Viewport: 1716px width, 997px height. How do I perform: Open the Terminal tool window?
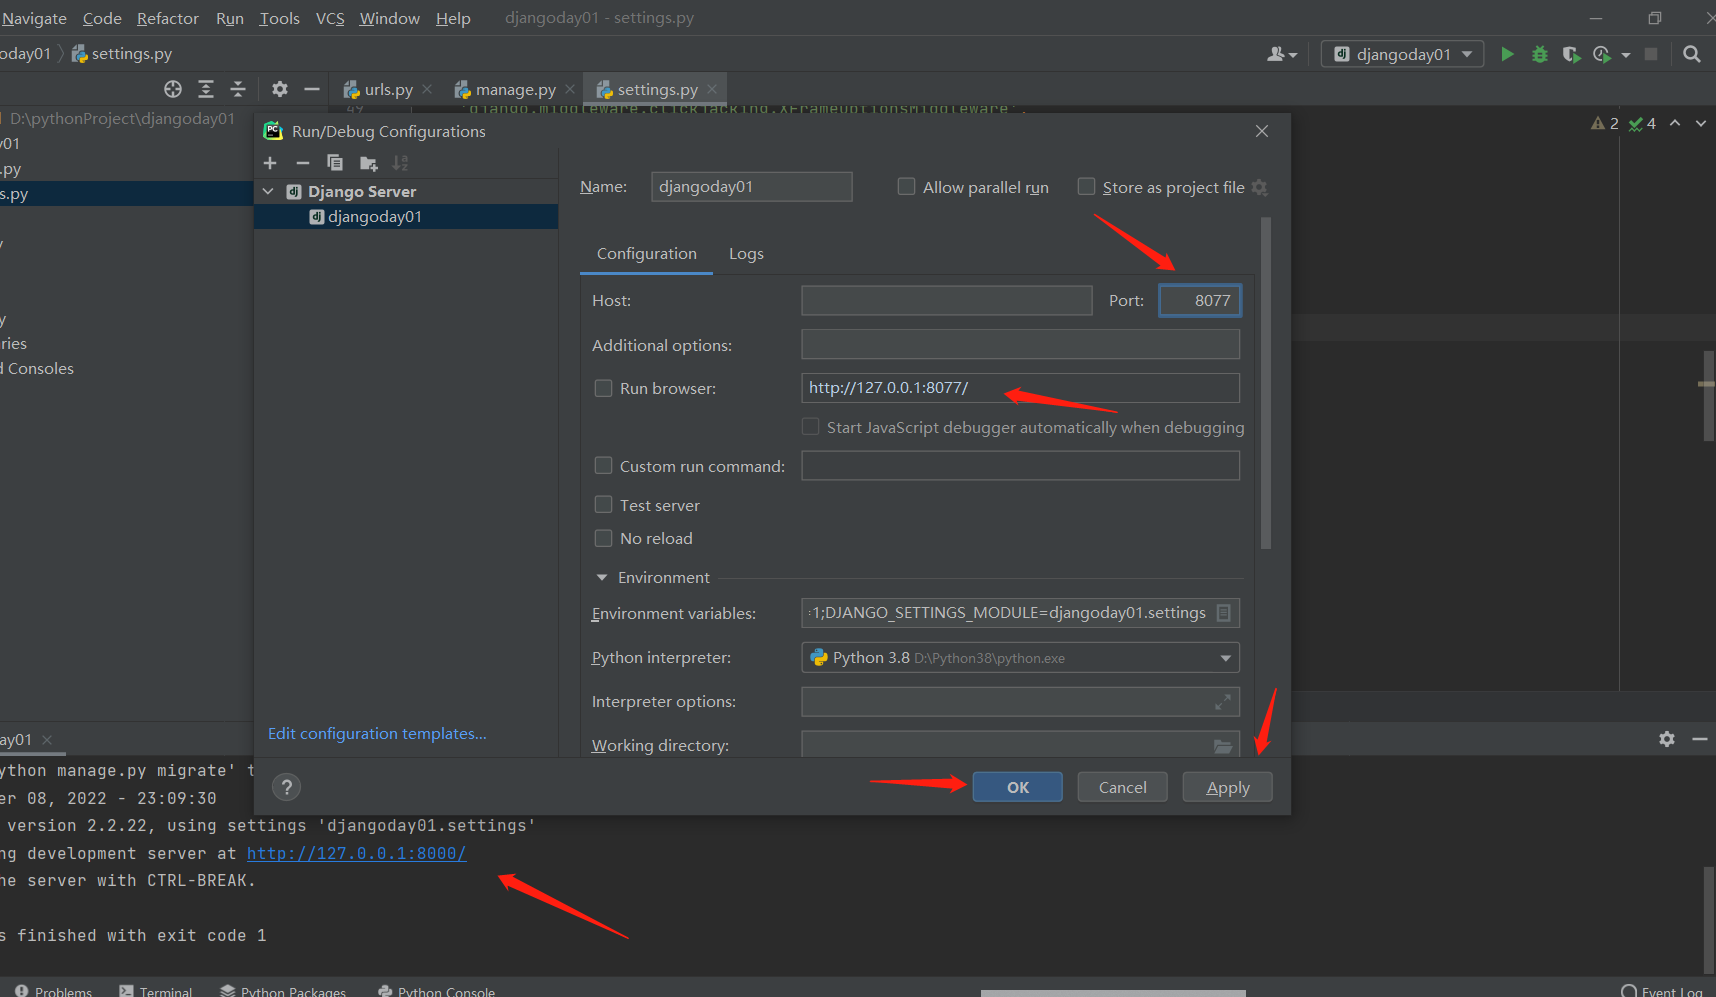coord(156,991)
